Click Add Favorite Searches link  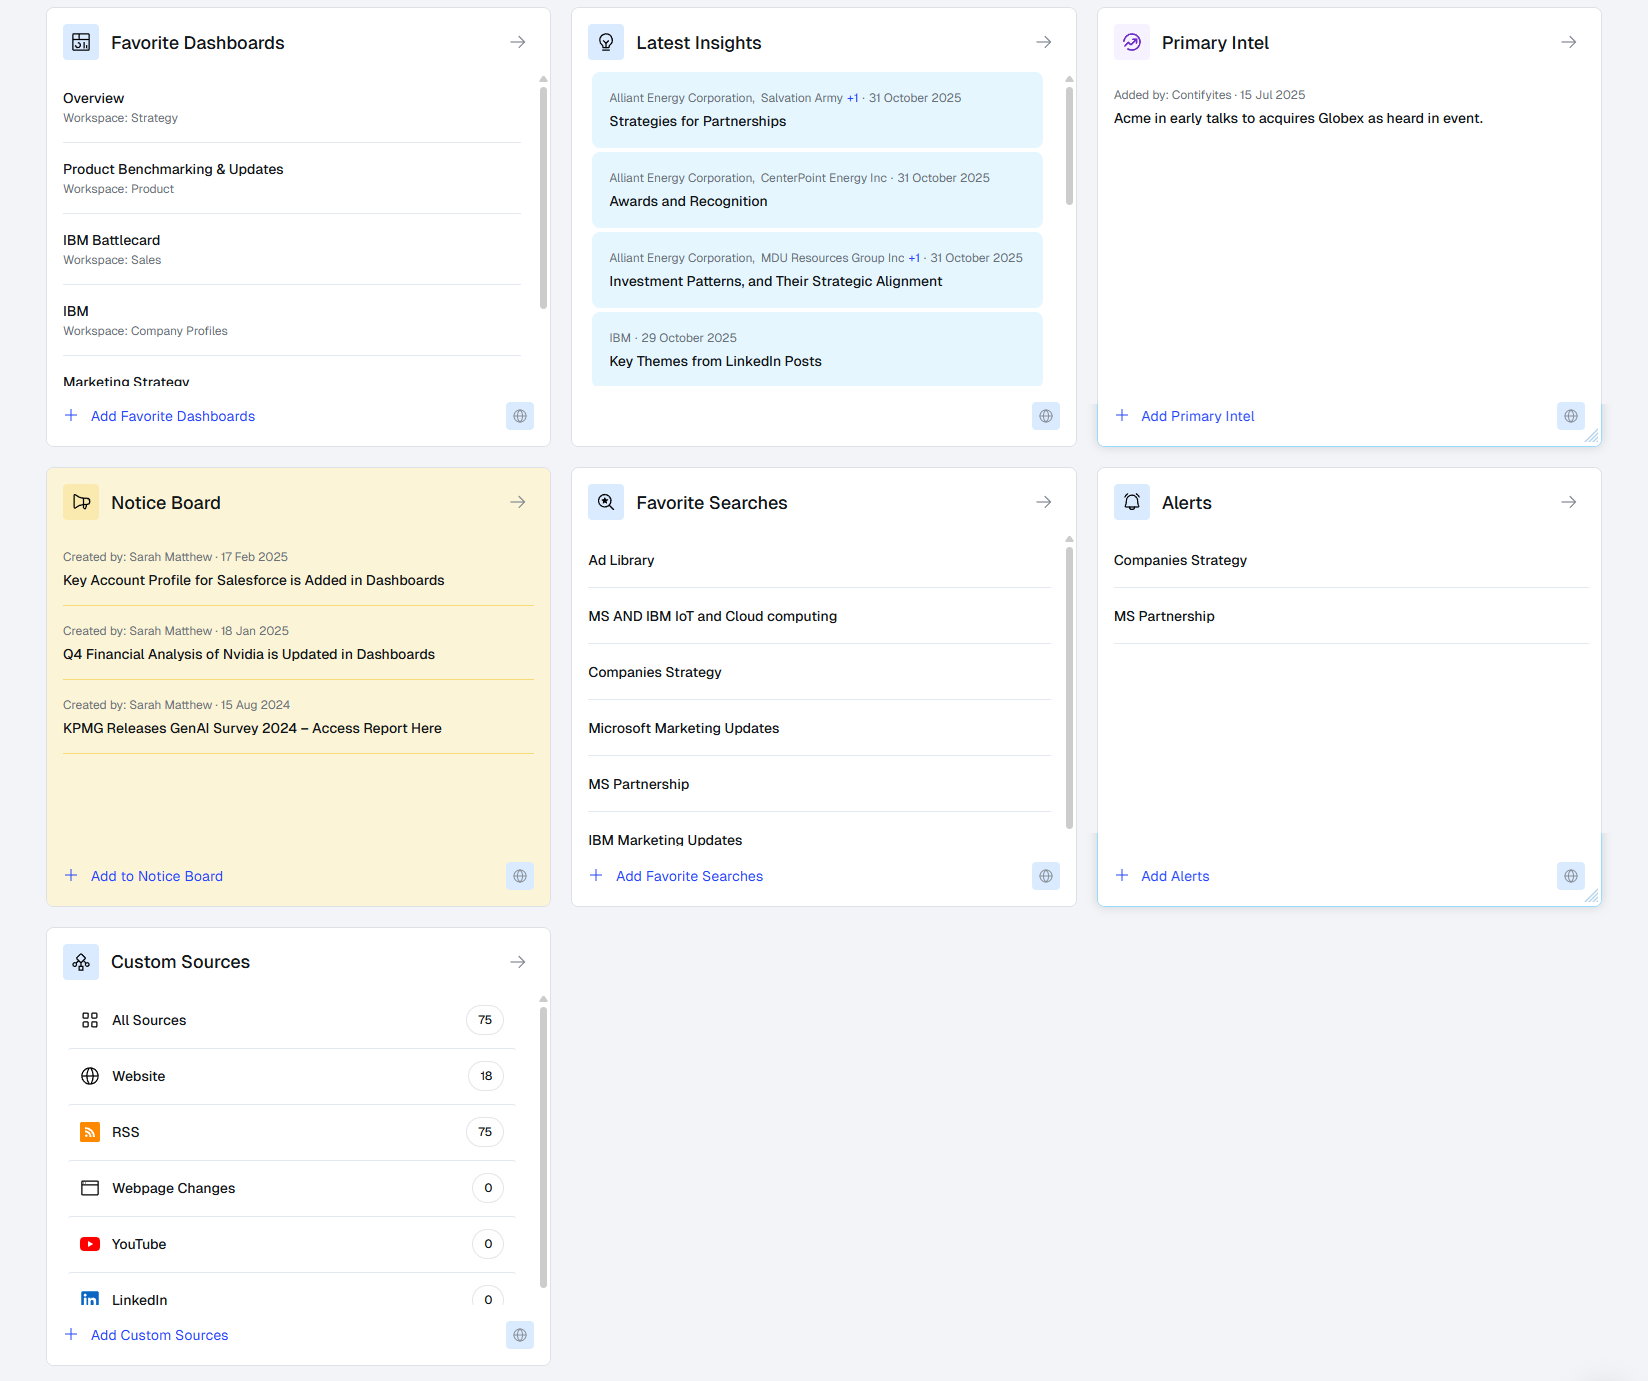(x=689, y=876)
